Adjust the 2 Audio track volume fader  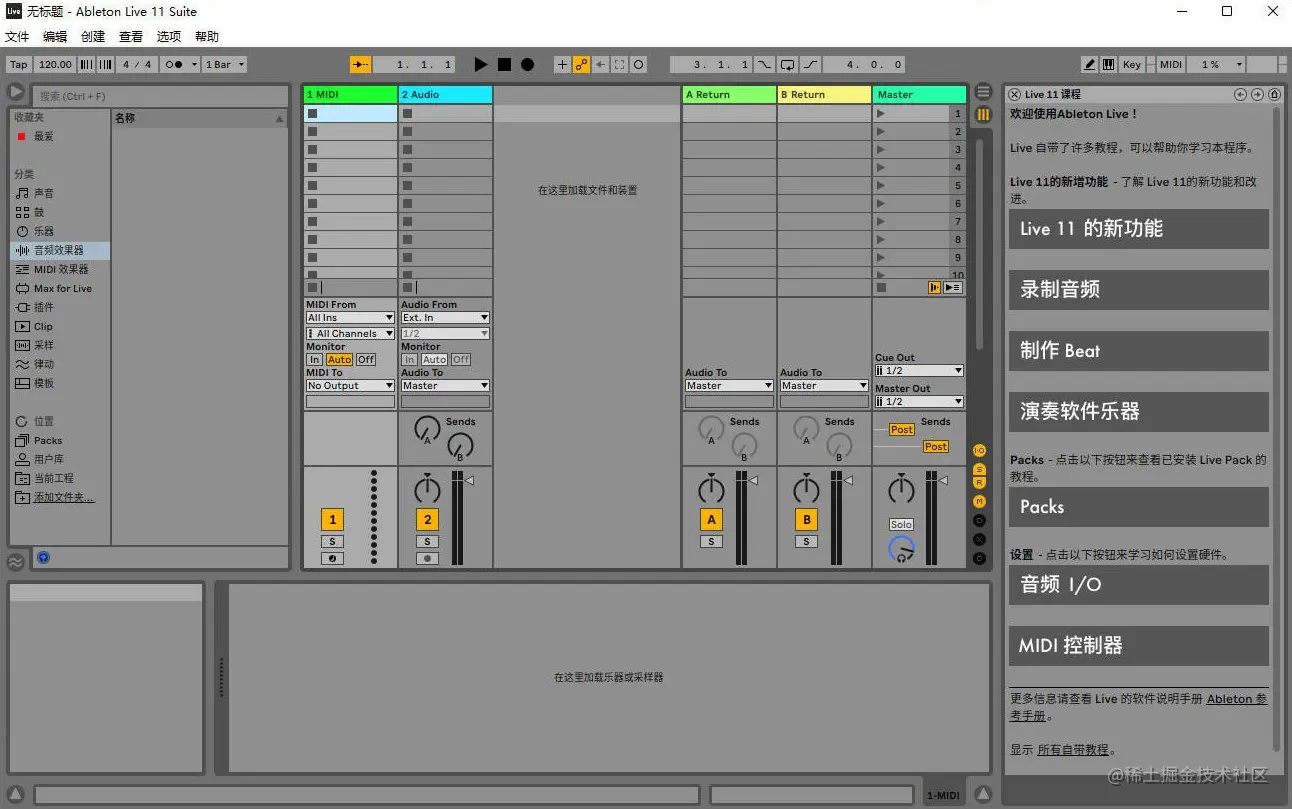469,480
